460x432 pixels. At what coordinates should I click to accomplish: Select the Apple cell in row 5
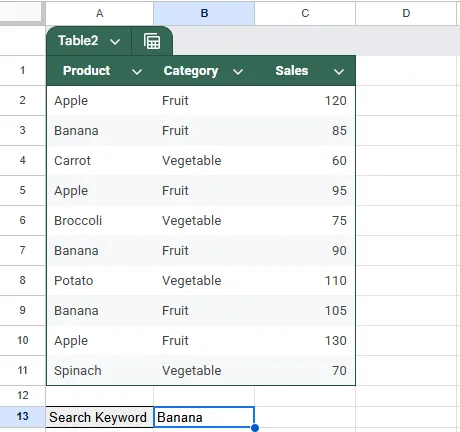(x=100, y=191)
